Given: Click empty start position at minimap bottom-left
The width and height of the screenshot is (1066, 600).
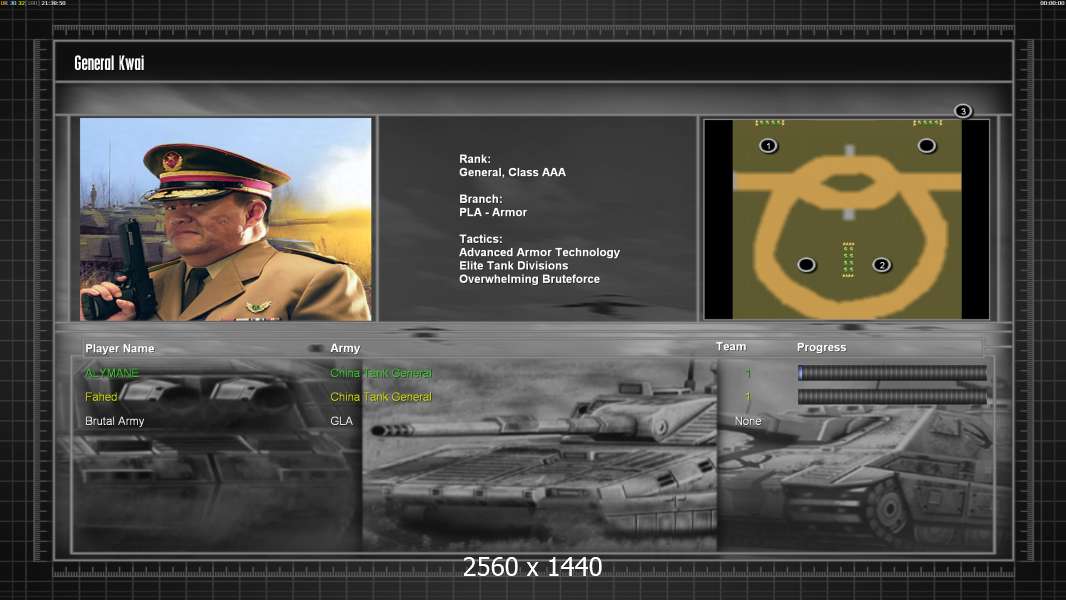Looking at the screenshot, I should tap(806, 265).
